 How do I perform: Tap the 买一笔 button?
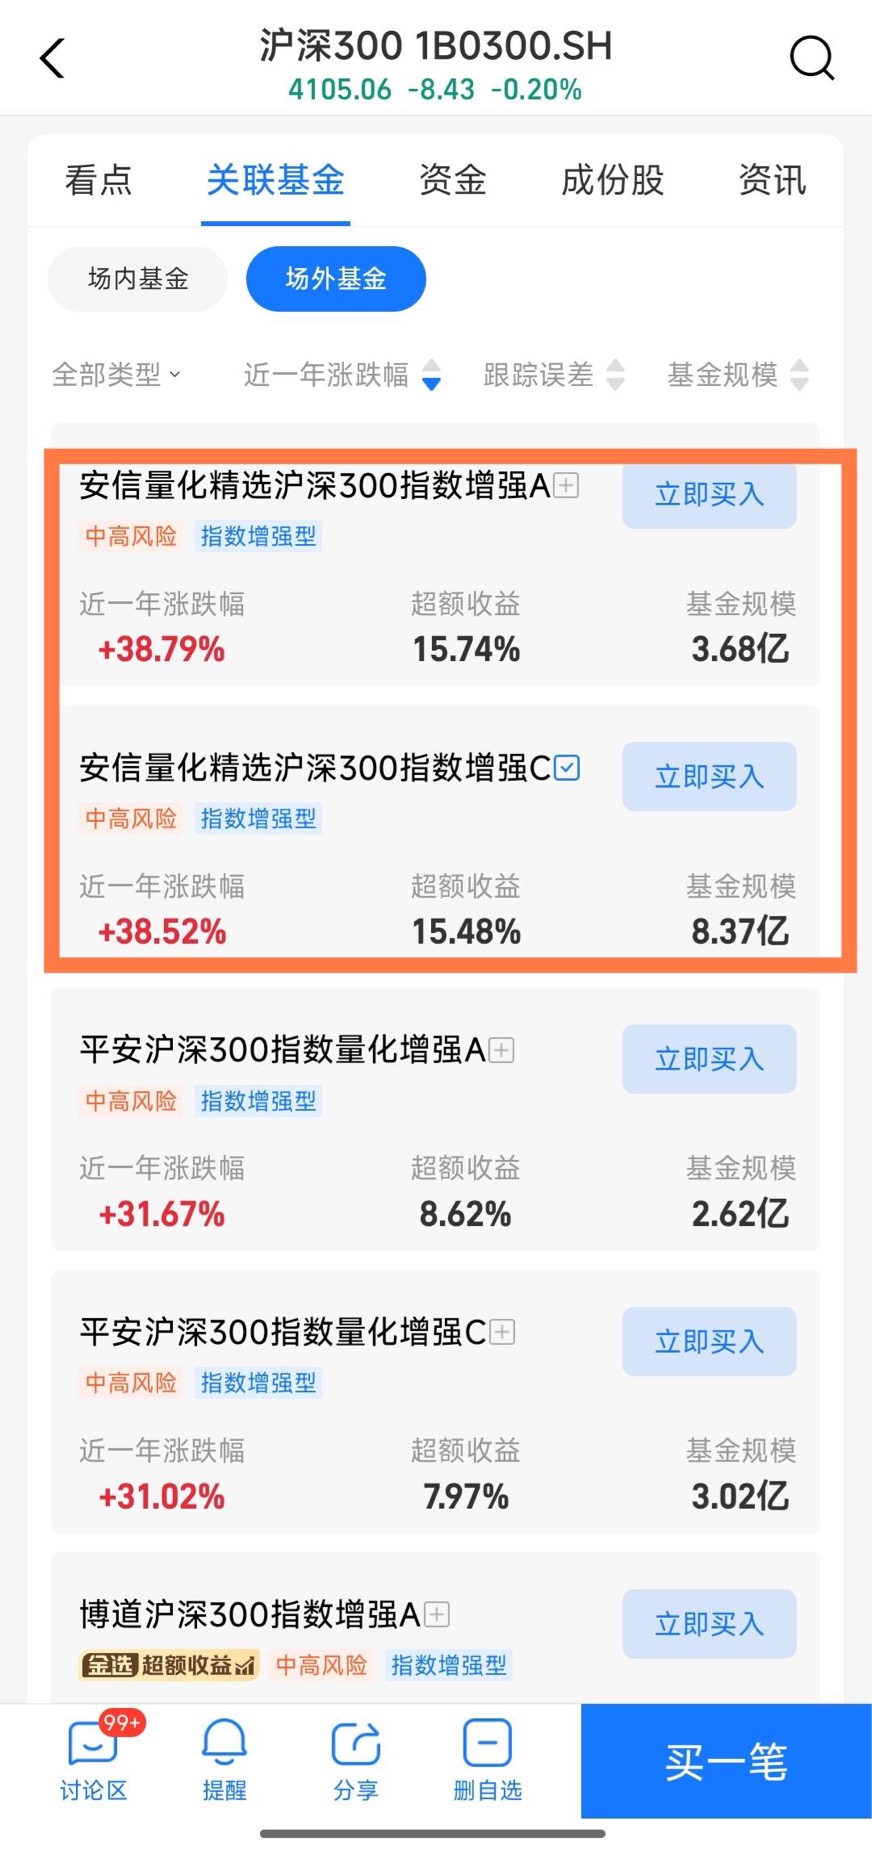[726, 1761]
